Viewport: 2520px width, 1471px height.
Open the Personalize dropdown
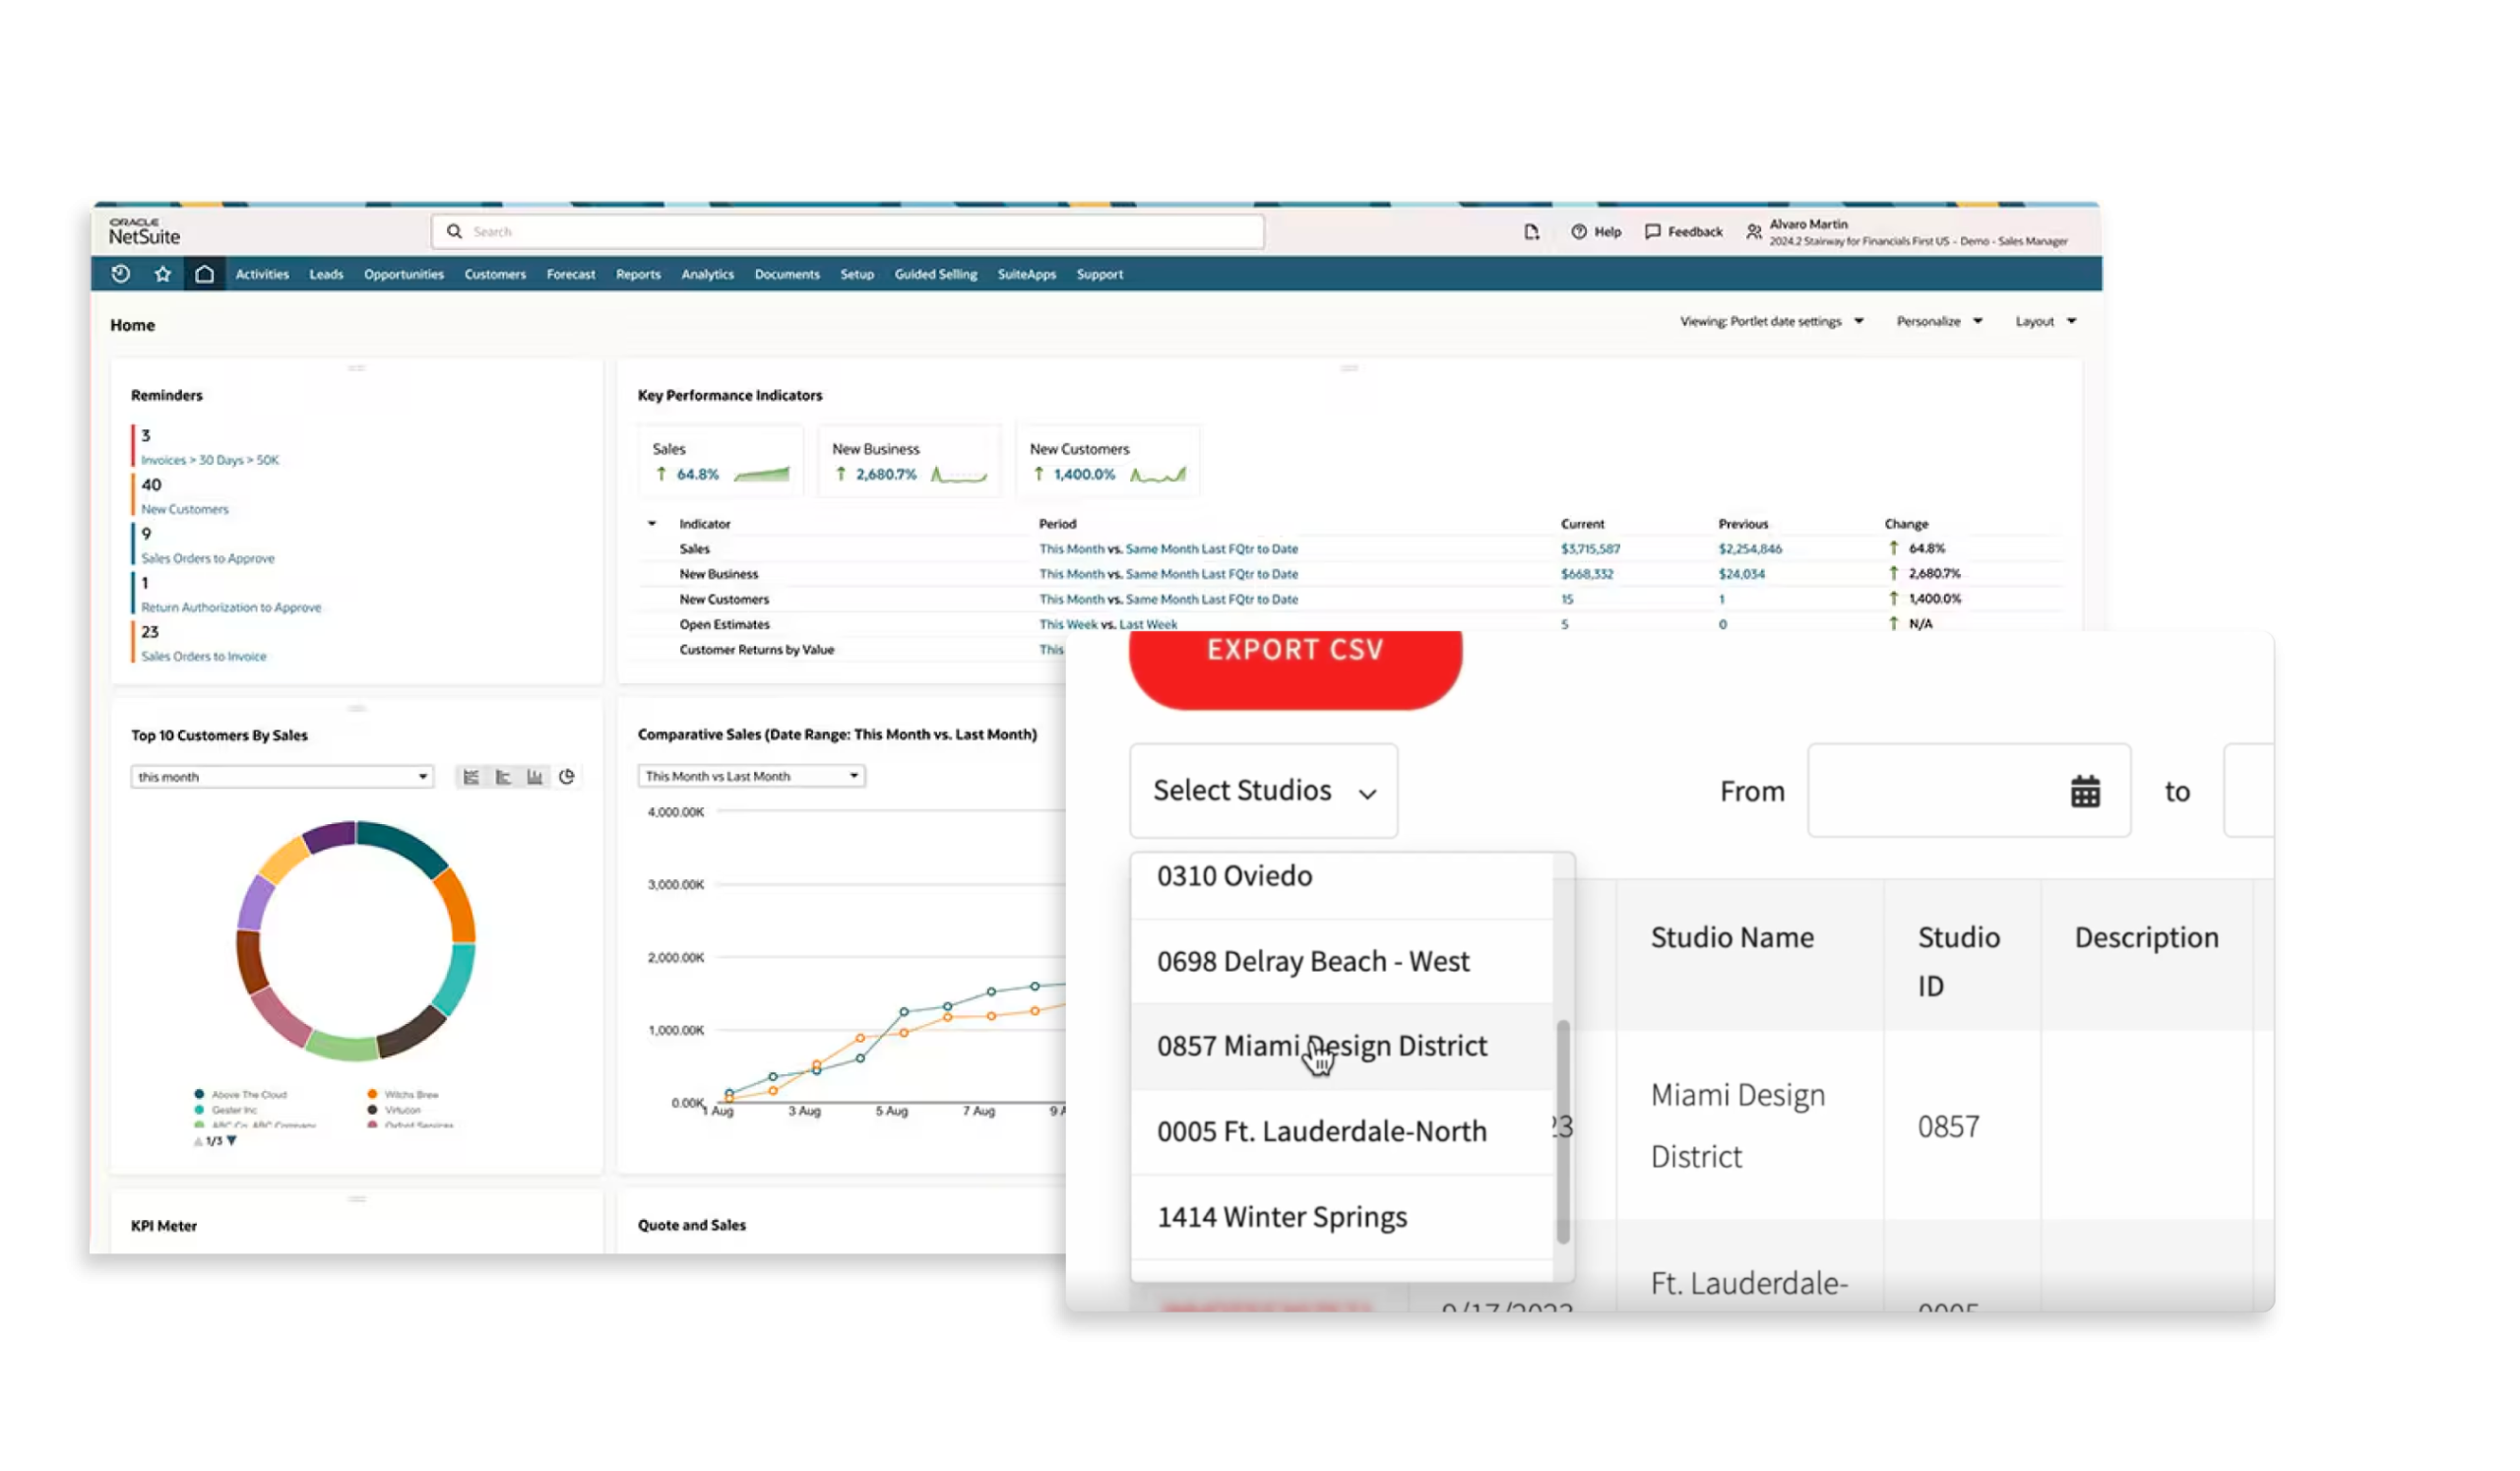coord(1939,321)
